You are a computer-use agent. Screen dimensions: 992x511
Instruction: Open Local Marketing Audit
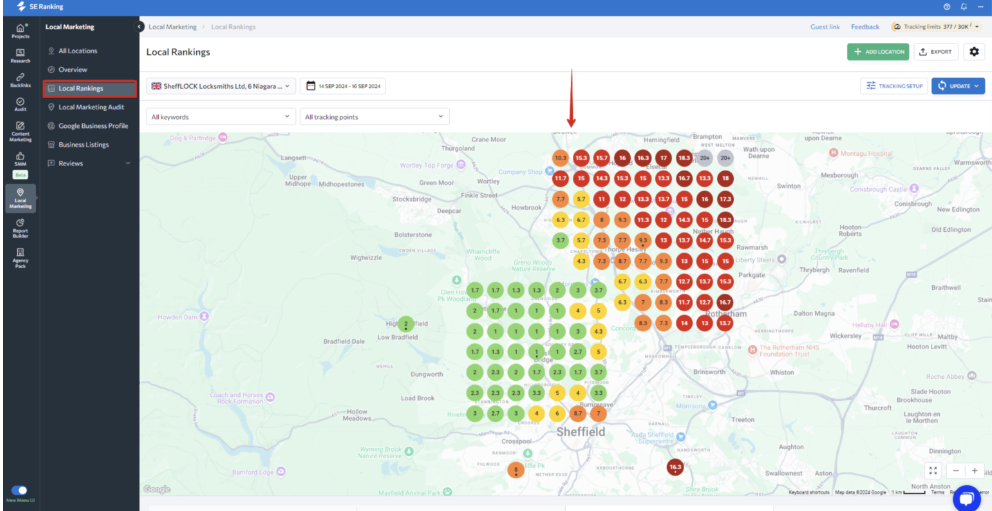[89, 107]
